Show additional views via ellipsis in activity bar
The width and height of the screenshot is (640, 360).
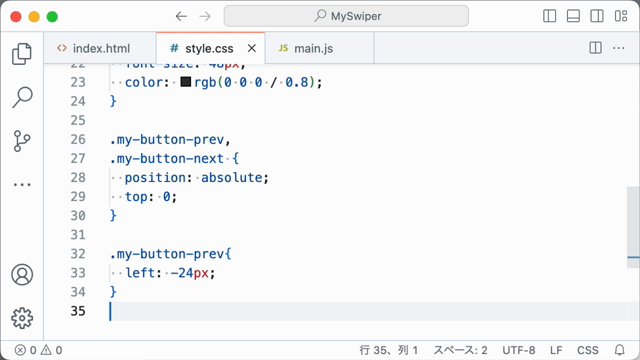tap(22, 184)
